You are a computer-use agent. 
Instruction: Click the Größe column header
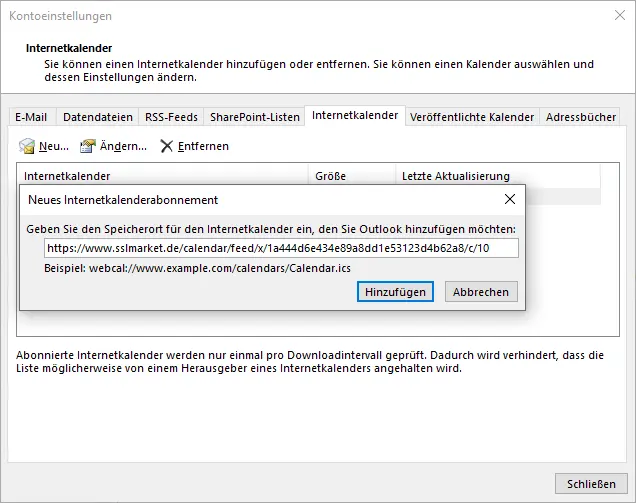coord(352,176)
